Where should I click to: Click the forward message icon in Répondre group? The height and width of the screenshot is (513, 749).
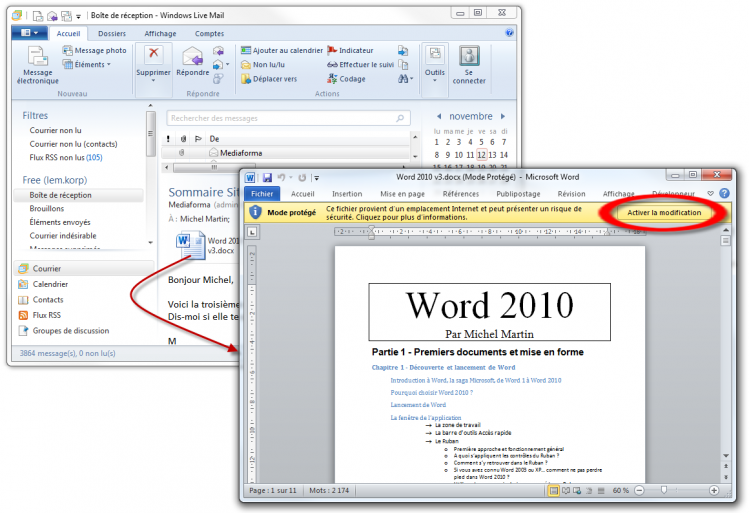218,64
